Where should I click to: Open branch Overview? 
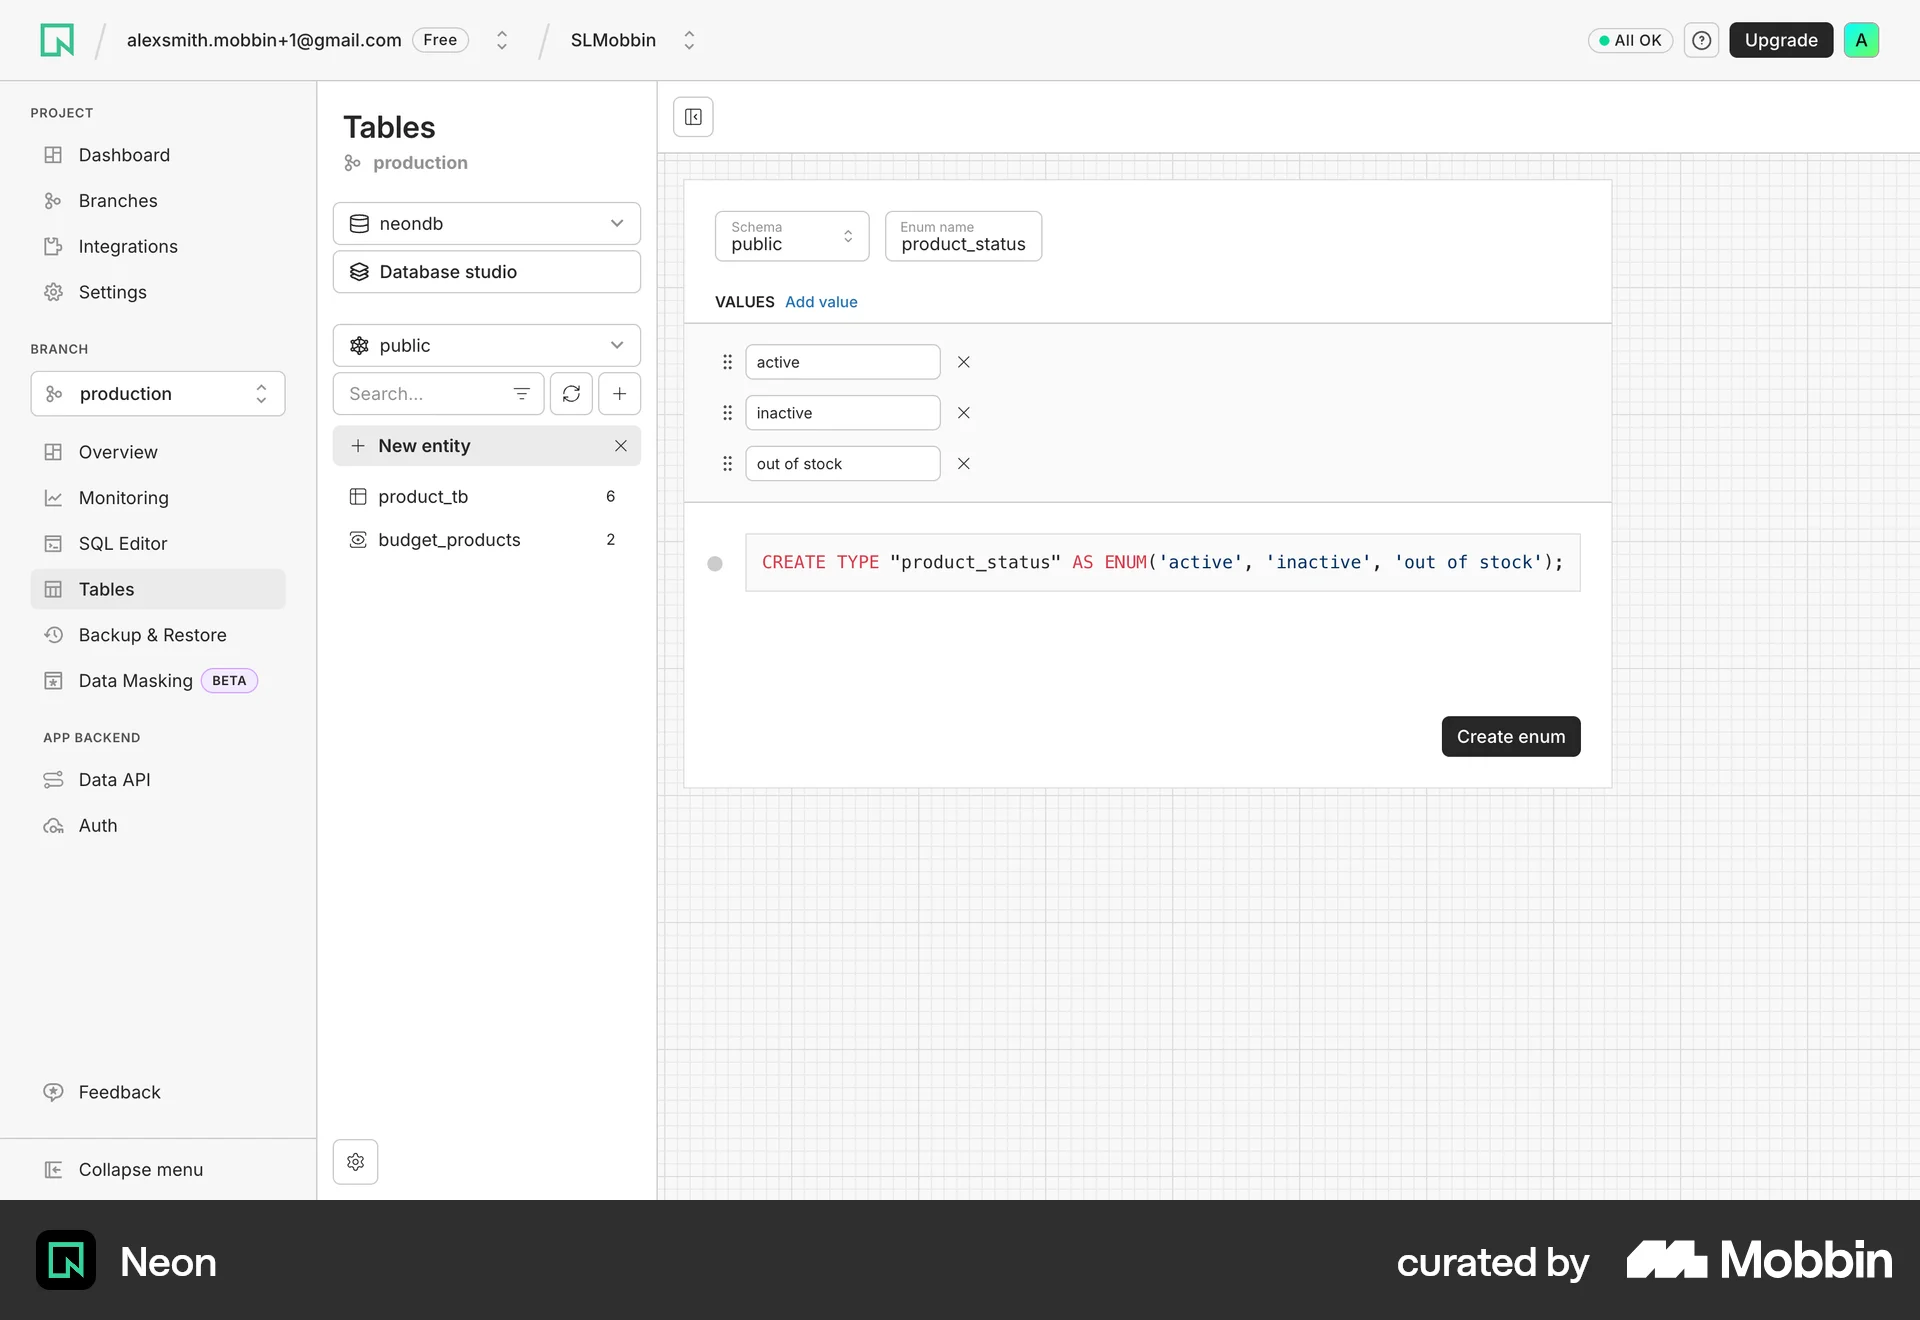(x=158, y=452)
